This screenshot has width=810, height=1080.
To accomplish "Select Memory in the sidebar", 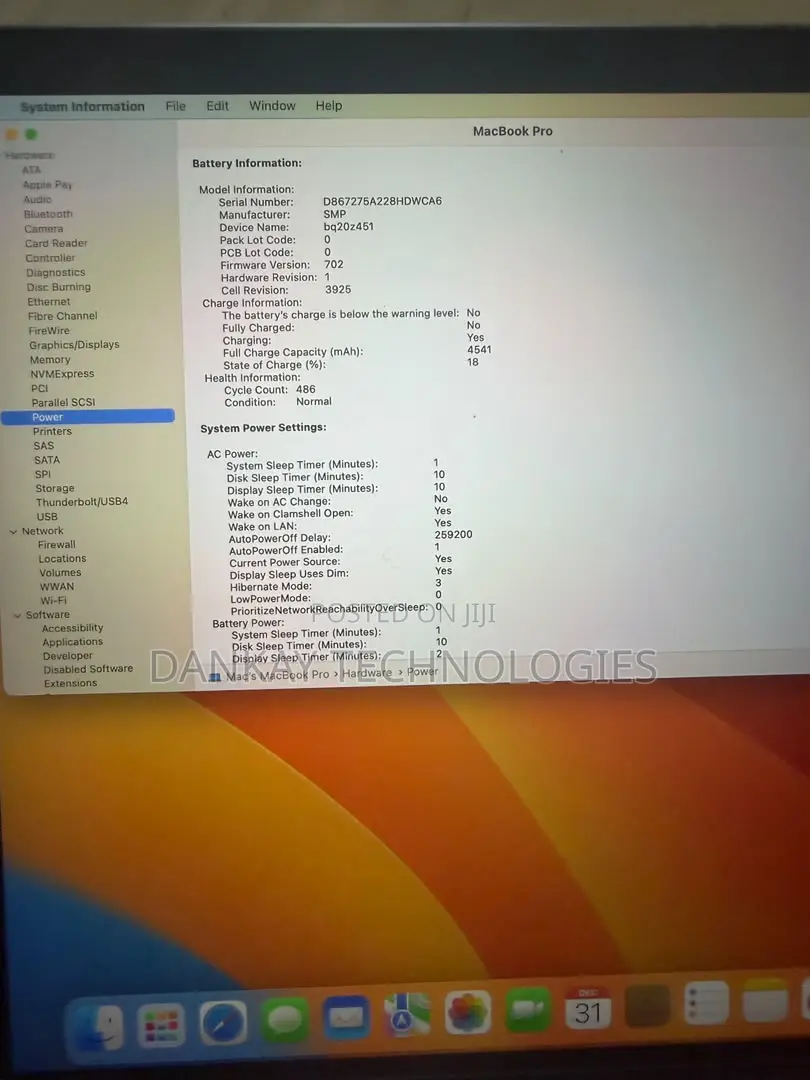I will pyautogui.click(x=50, y=360).
